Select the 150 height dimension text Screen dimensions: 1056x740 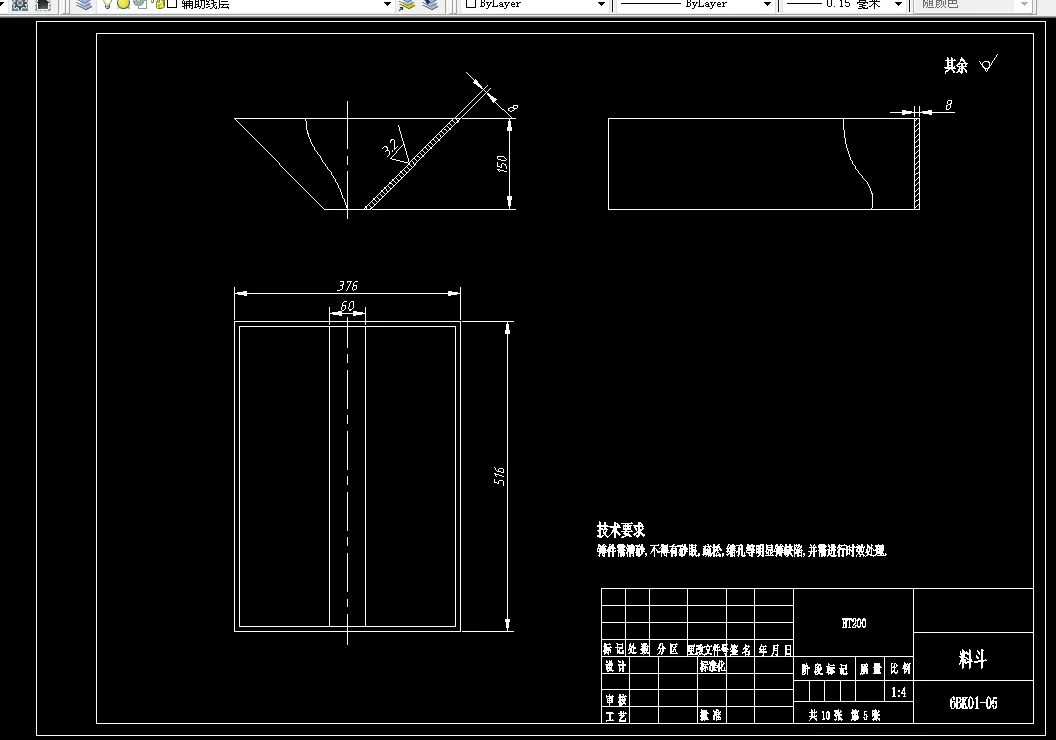[x=502, y=164]
